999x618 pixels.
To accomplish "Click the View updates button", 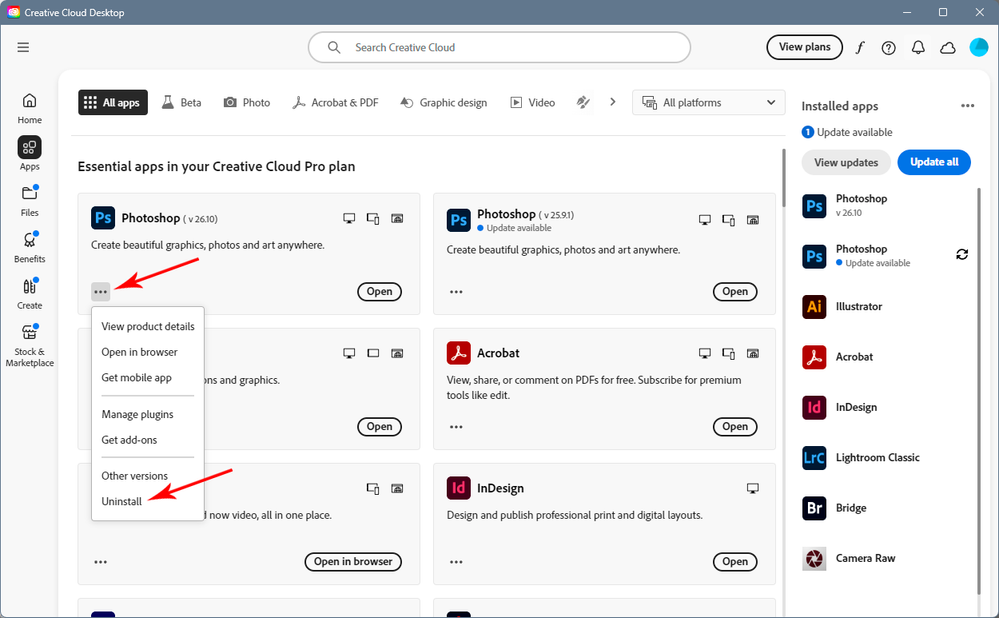I will tap(845, 162).
